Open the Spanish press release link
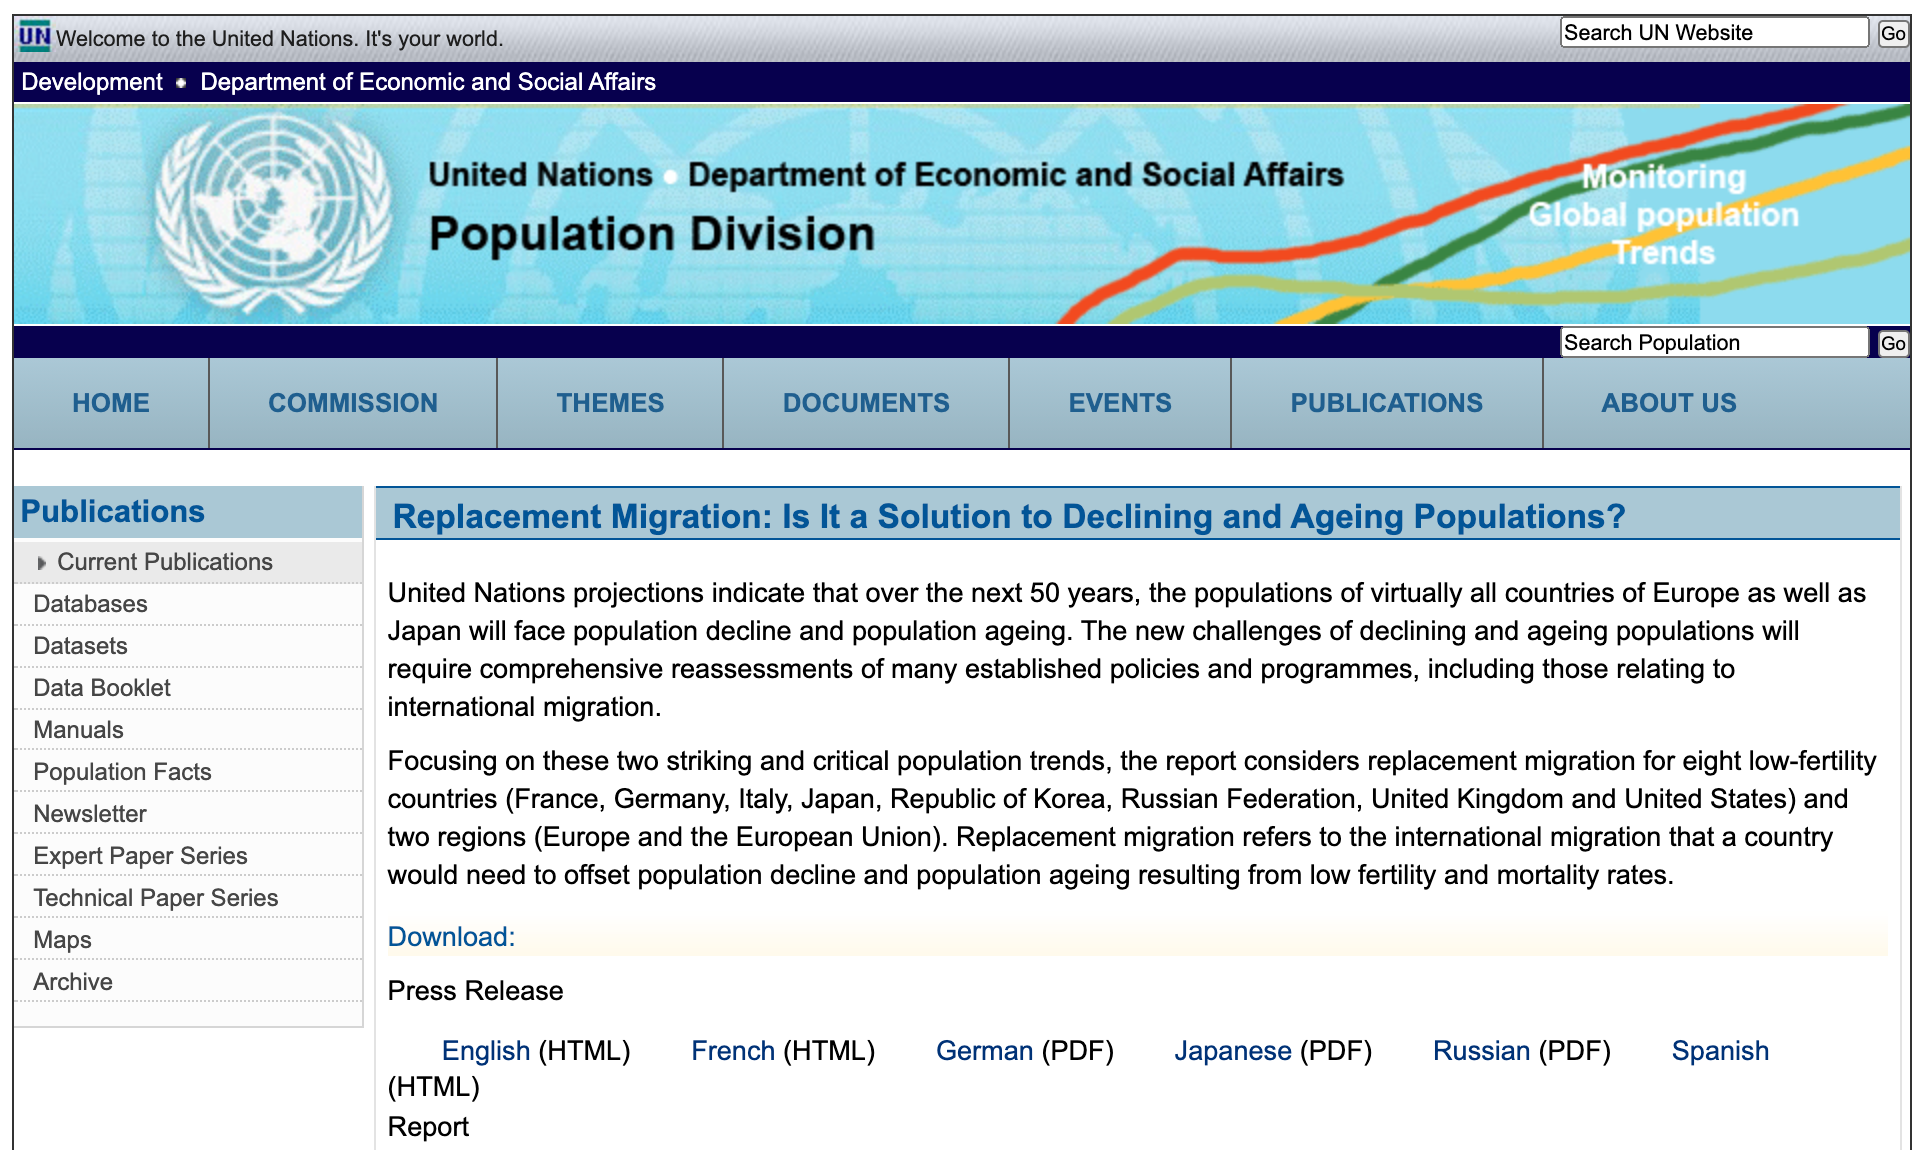Image resolution: width=1930 pixels, height=1150 pixels. 1719,1051
